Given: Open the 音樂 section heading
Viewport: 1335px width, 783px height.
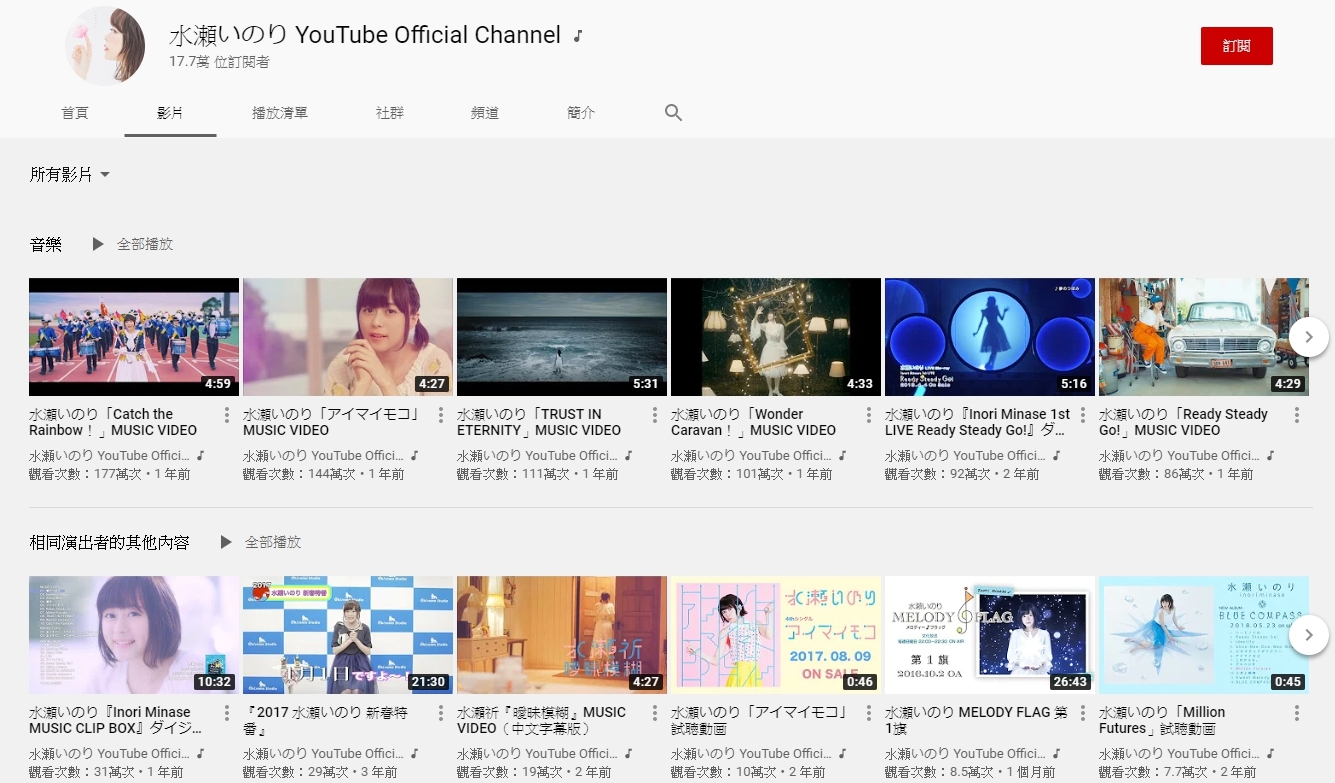Looking at the screenshot, I should [x=46, y=244].
